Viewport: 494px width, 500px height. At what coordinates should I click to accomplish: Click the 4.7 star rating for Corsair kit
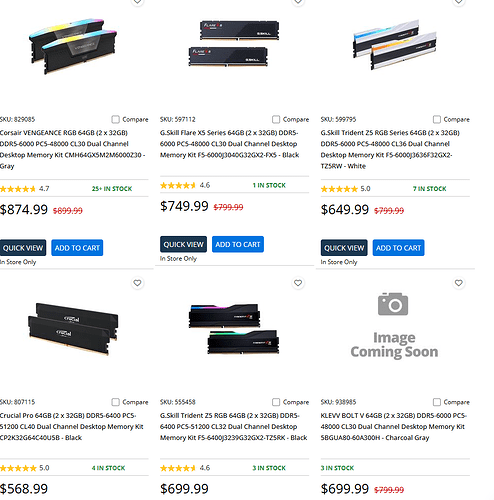[x=25, y=189]
